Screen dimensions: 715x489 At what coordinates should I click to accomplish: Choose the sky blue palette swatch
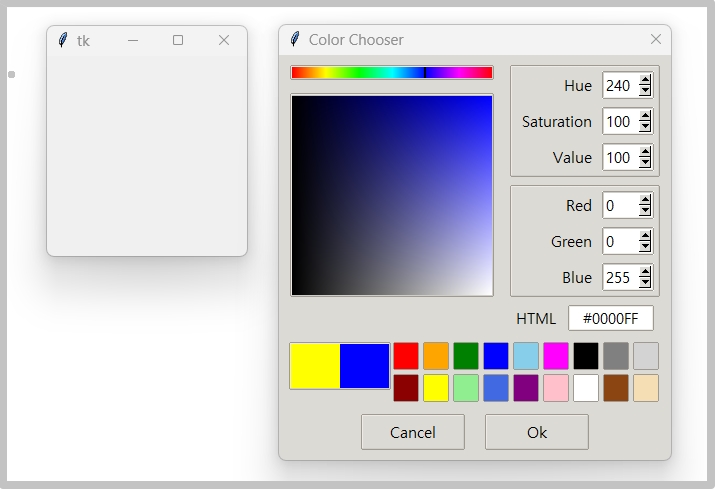[x=526, y=356]
